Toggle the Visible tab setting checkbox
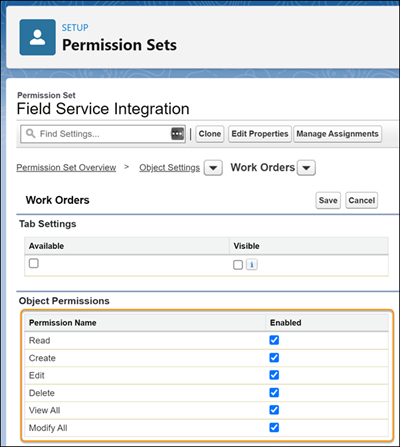 coord(238,265)
